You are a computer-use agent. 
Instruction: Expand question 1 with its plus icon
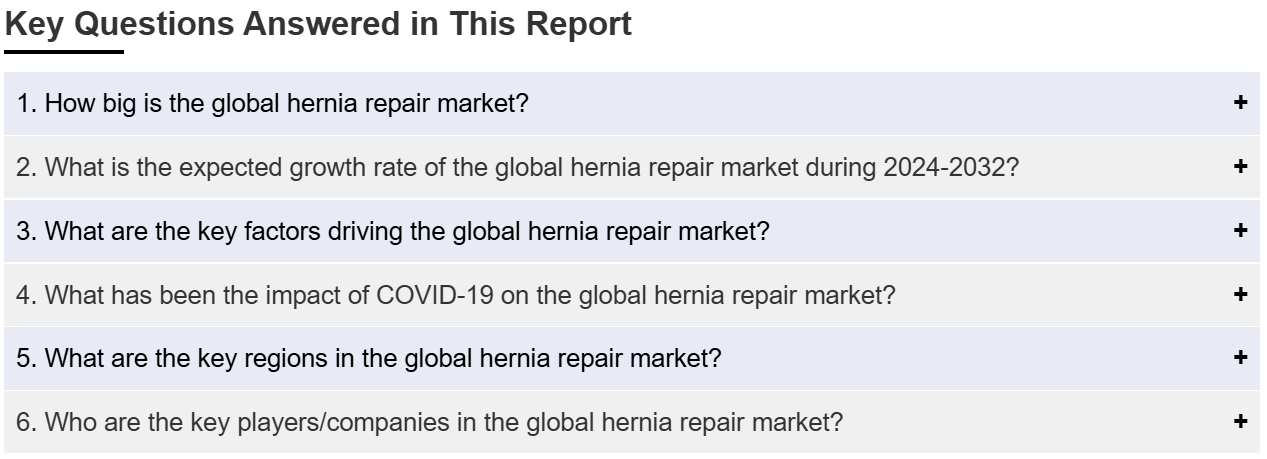point(1241,103)
